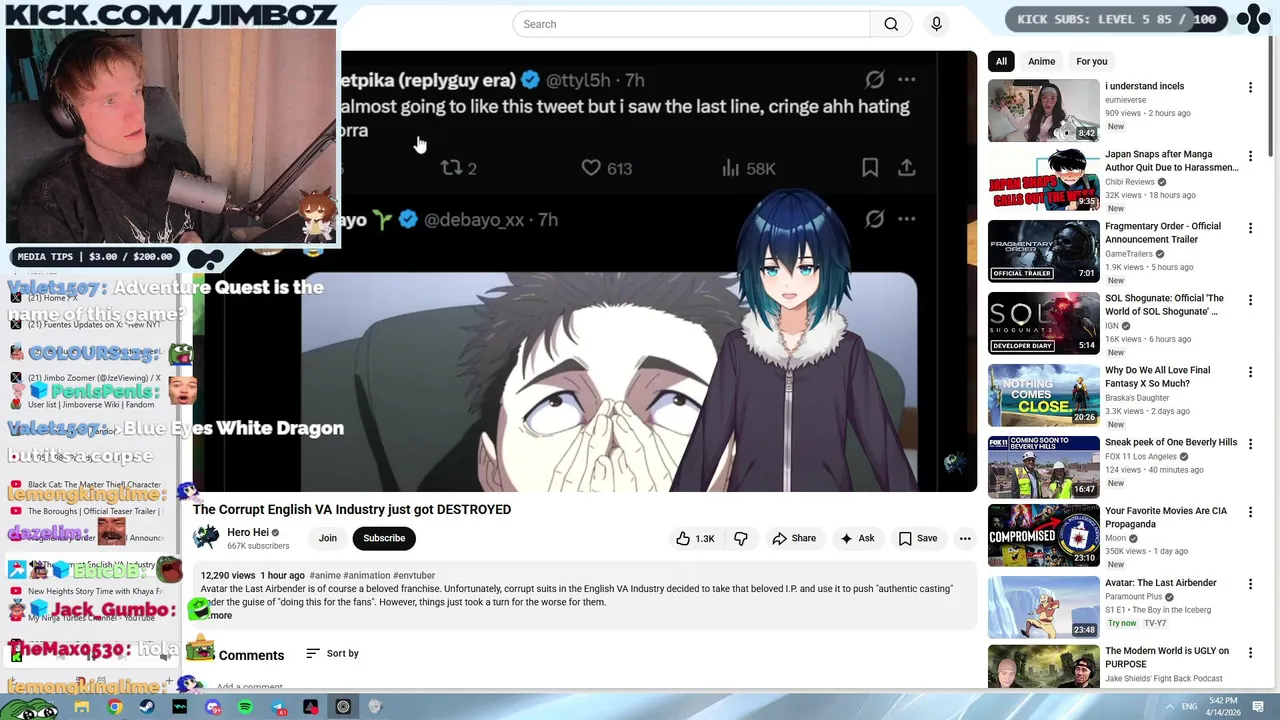Open options menu for SOL Shogunate video
1280x720 pixels.
(1250, 300)
